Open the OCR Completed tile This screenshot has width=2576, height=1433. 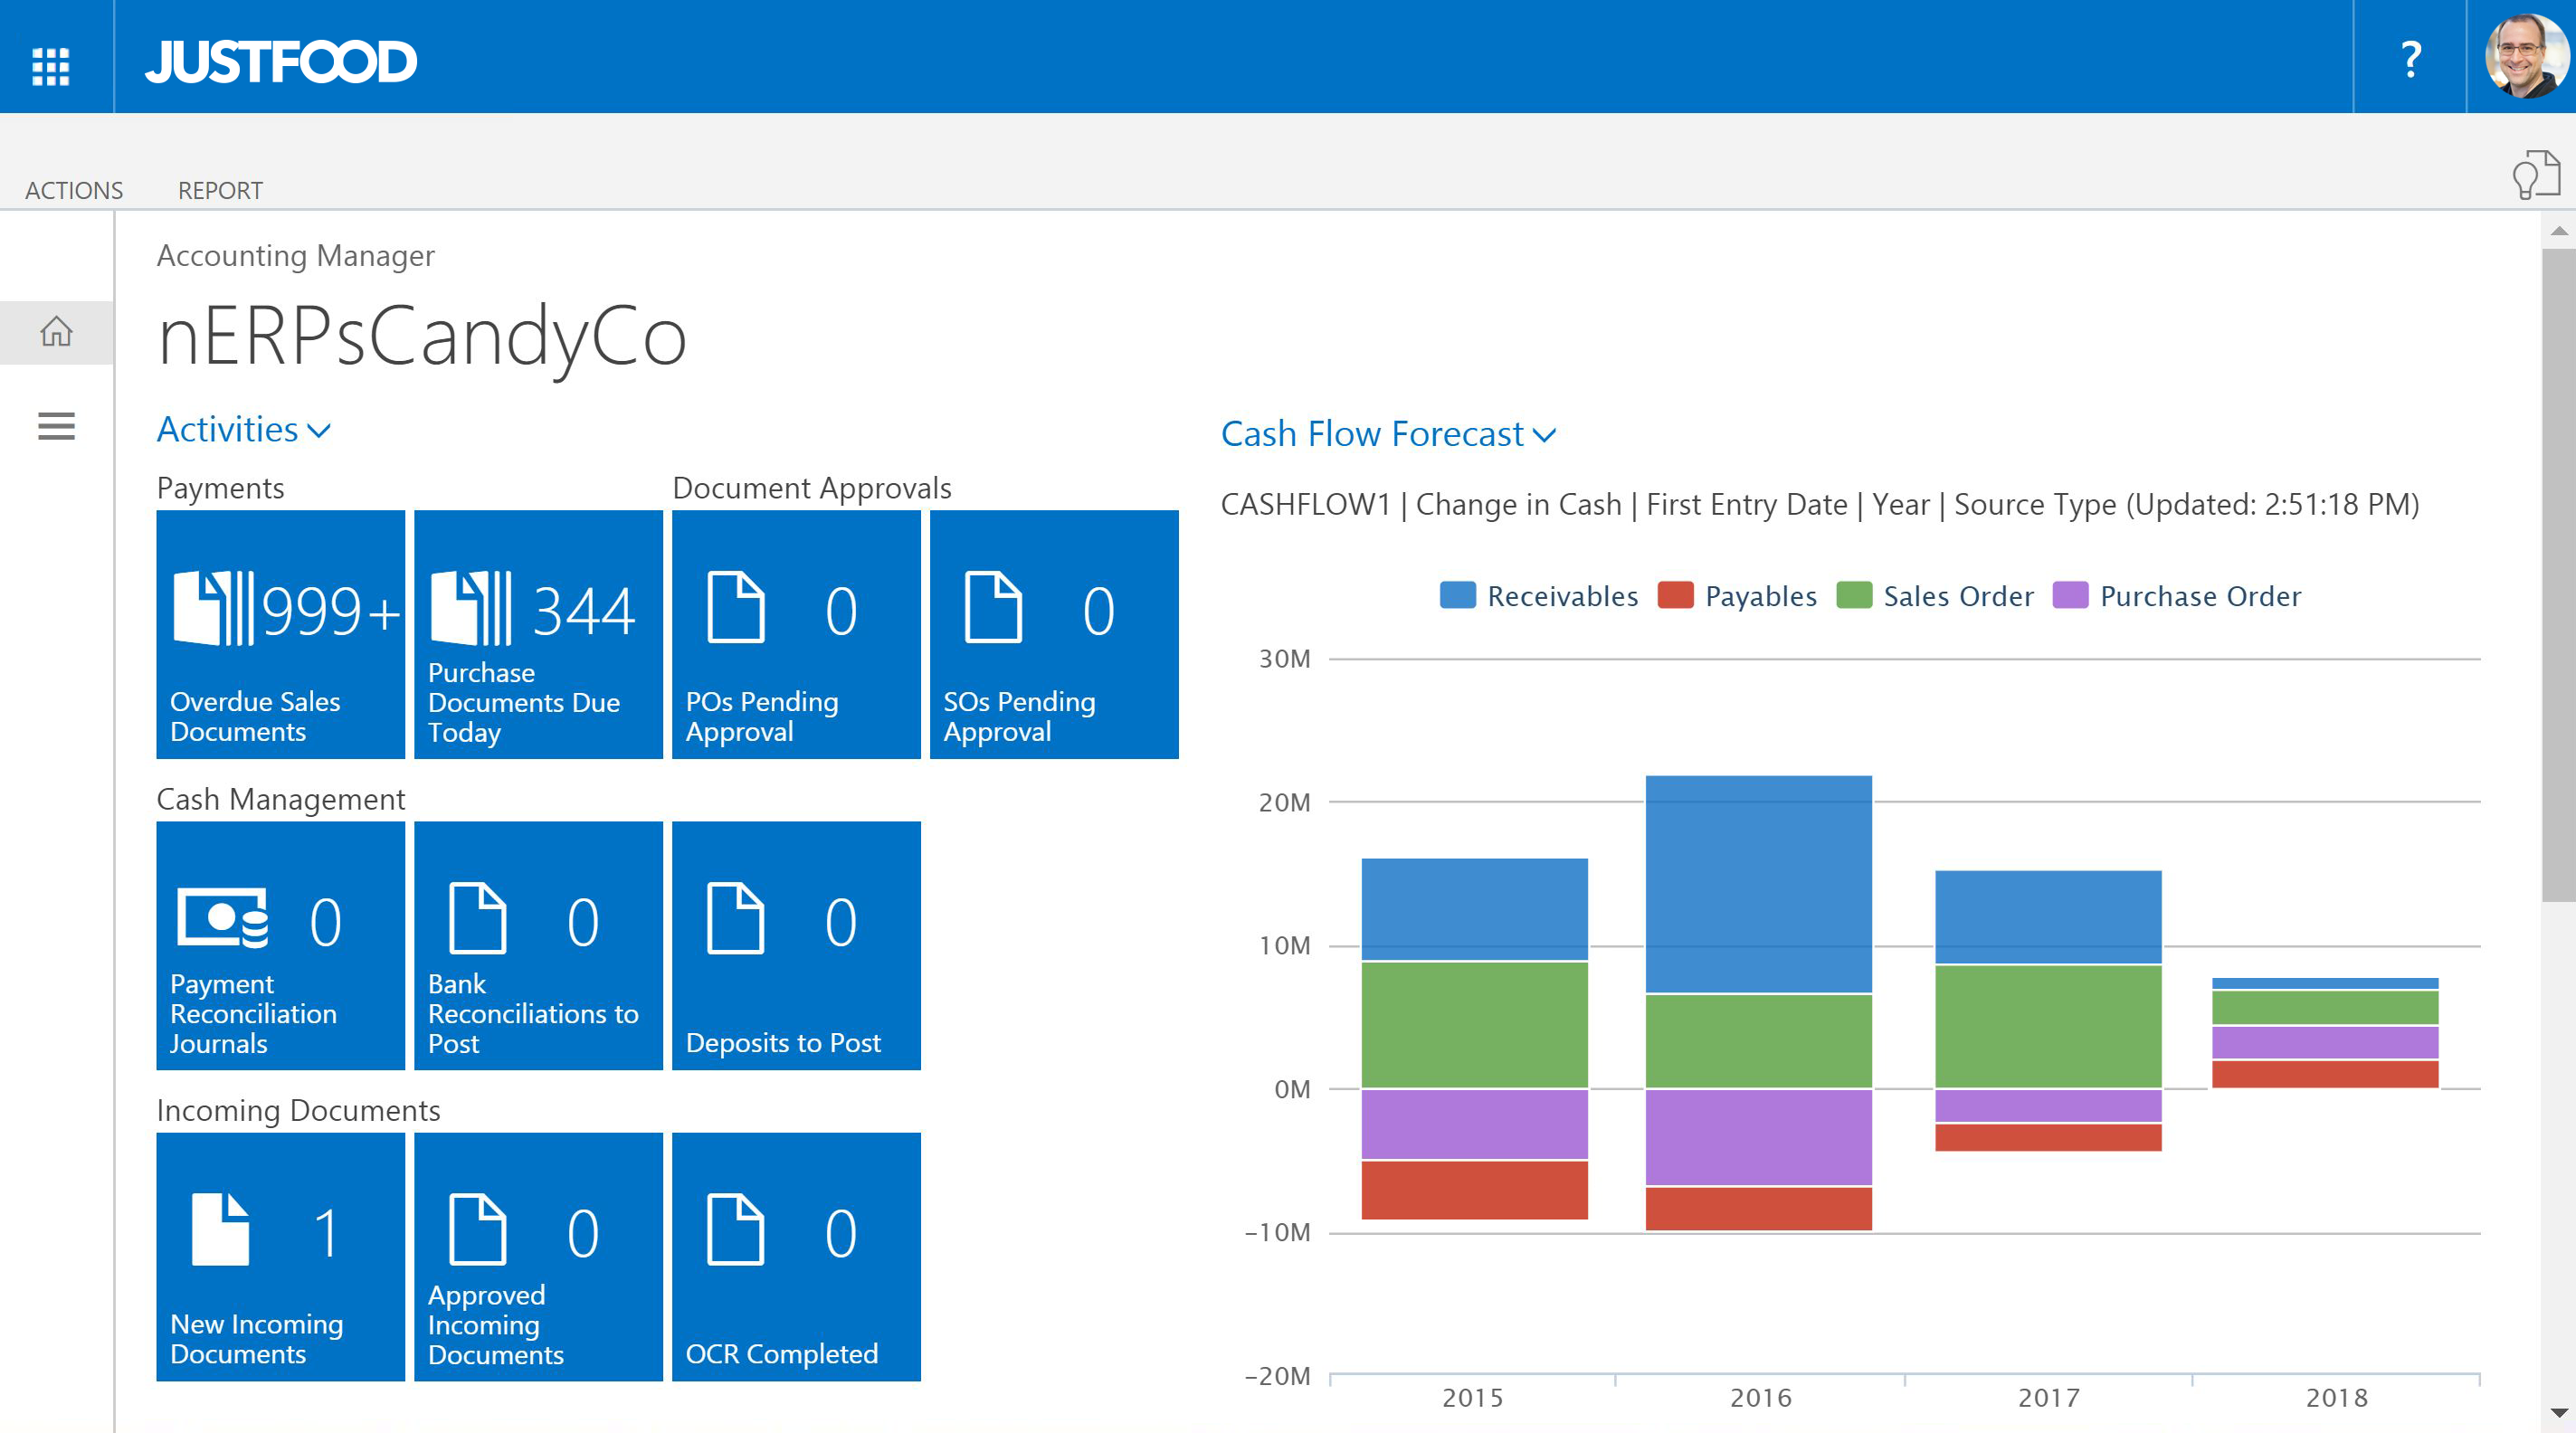(x=796, y=1258)
